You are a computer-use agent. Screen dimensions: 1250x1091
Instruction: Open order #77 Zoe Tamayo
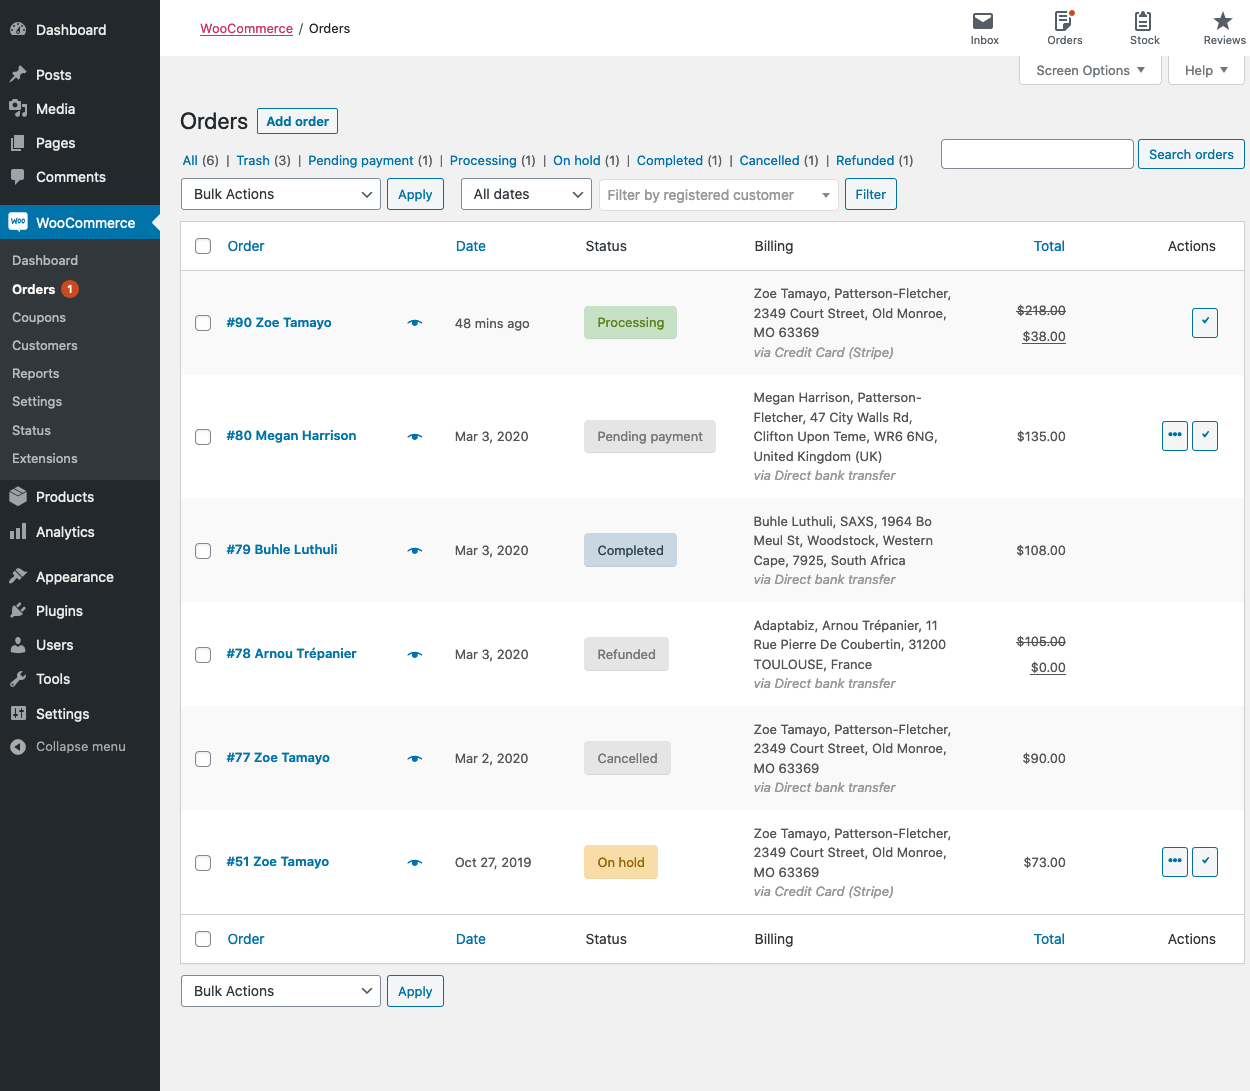278,757
